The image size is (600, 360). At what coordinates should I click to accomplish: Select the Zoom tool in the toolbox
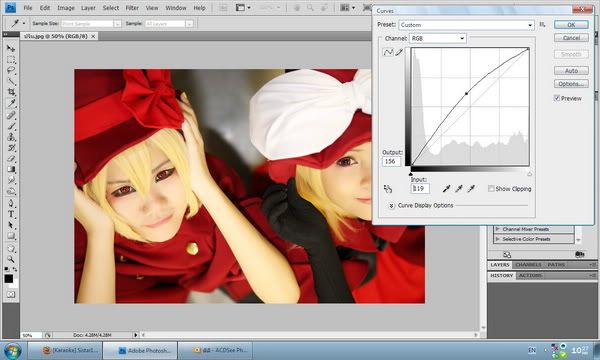click(x=11, y=259)
